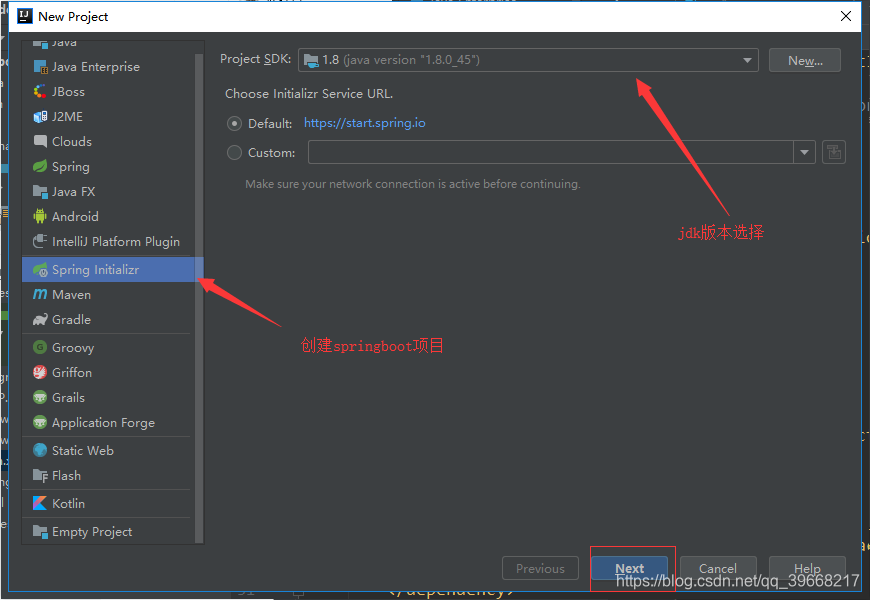Click the Static Web globe icon
The image size is (870, 600).
(40, 450)
